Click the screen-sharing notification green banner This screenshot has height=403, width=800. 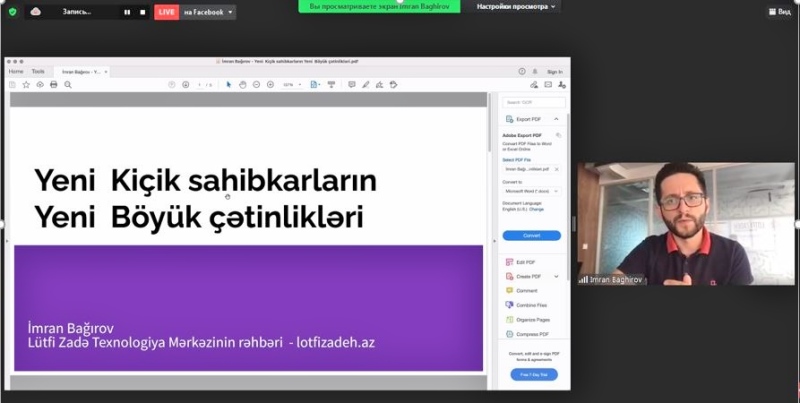tap(379, 7)
